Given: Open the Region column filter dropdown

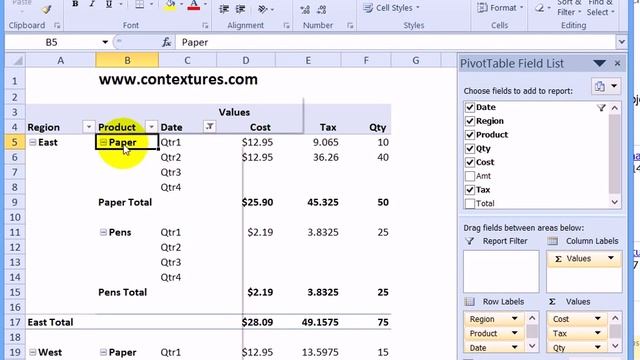Looking at the screenshot, I should tap(89, 127).
